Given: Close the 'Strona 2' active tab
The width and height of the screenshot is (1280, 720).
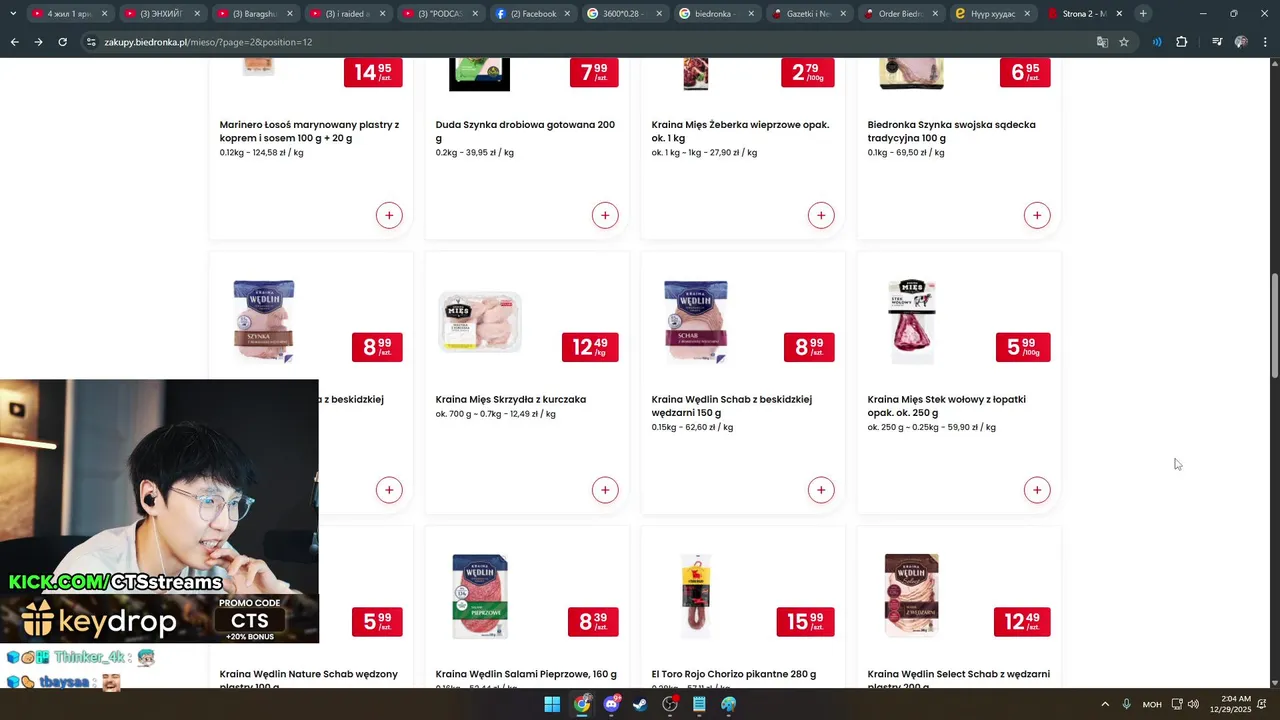Looking at the screenshot, I should click(x=1119, y=14).
